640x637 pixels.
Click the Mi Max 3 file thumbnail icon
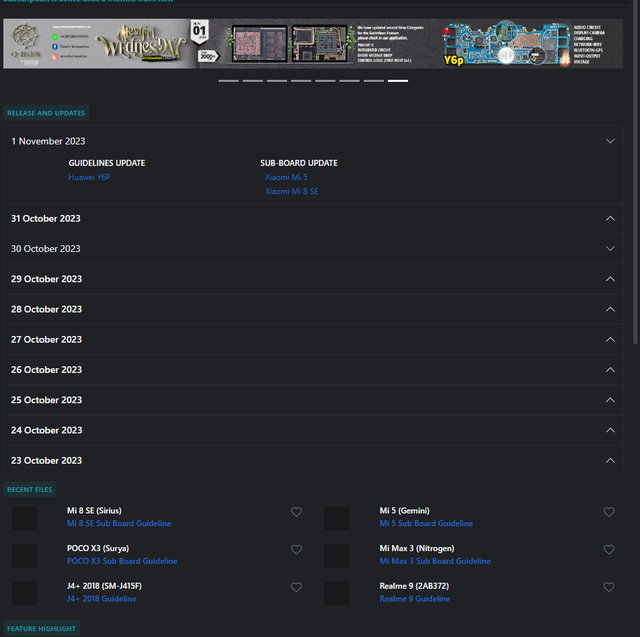click(337, 556)
